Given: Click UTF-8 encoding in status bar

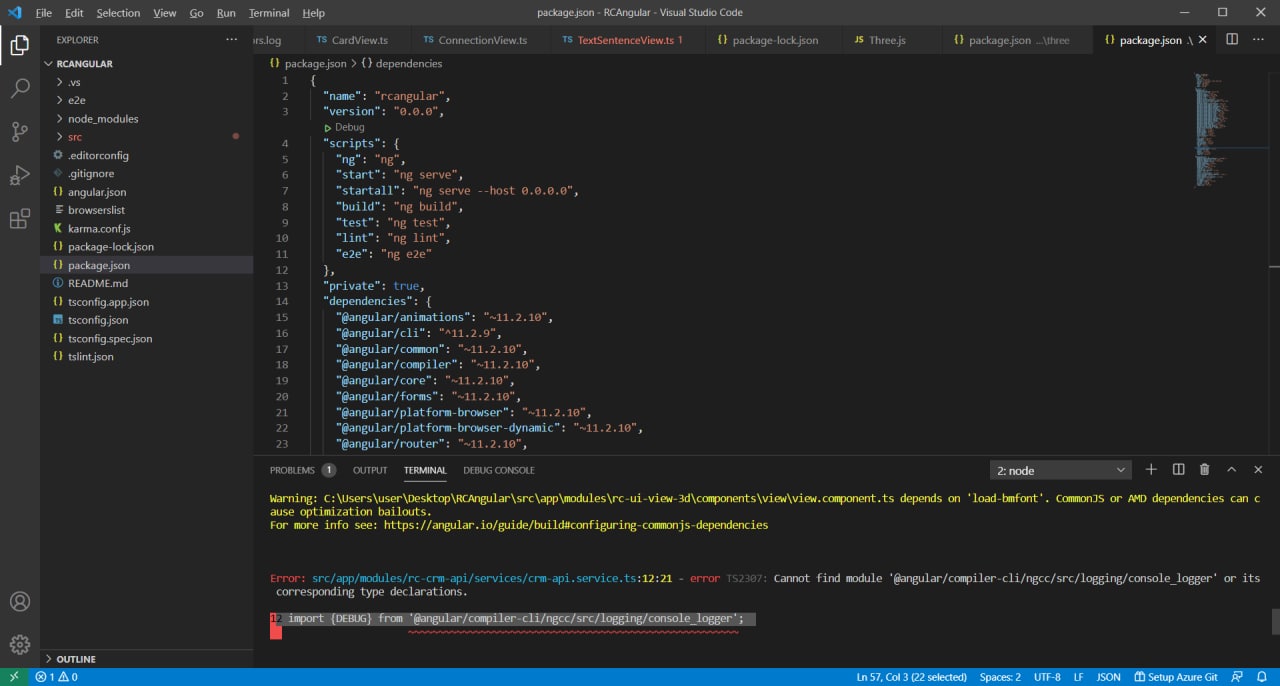Looking at the screenshot, I should point(1047,677).
